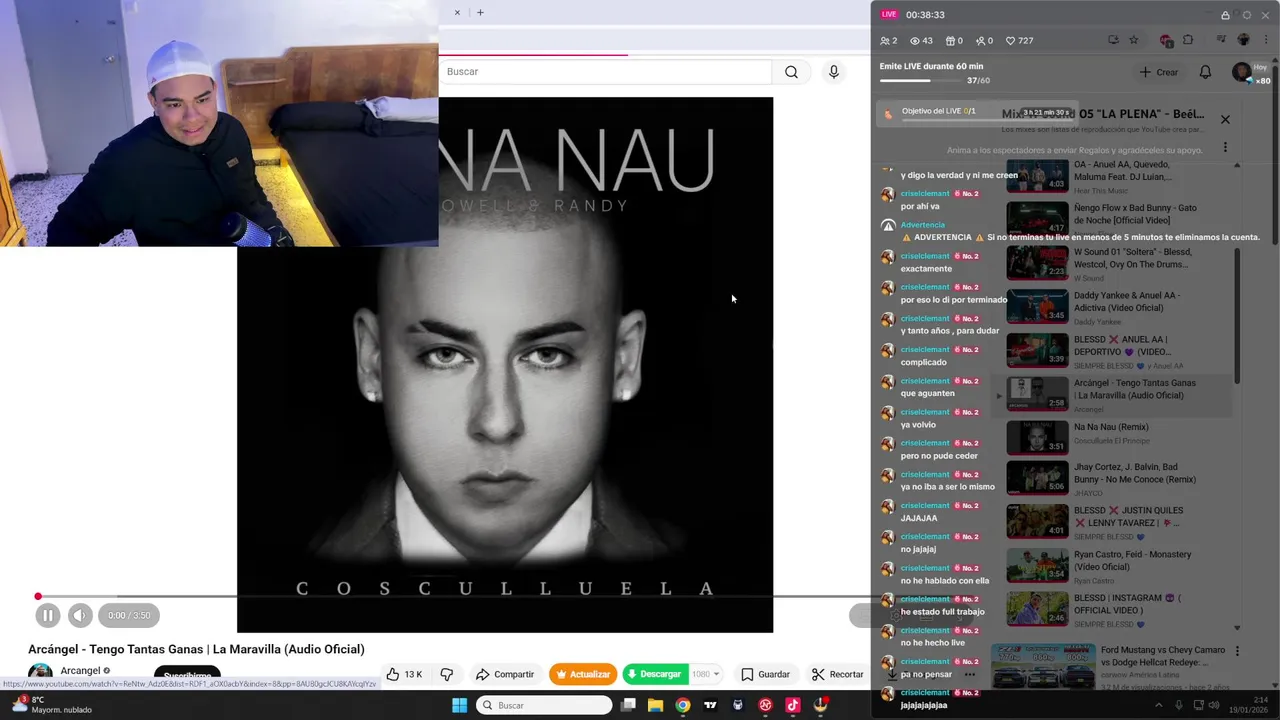Open the media control music-note icon
The width and height of the screenshot is (1280, 720).
point(1221,40)
